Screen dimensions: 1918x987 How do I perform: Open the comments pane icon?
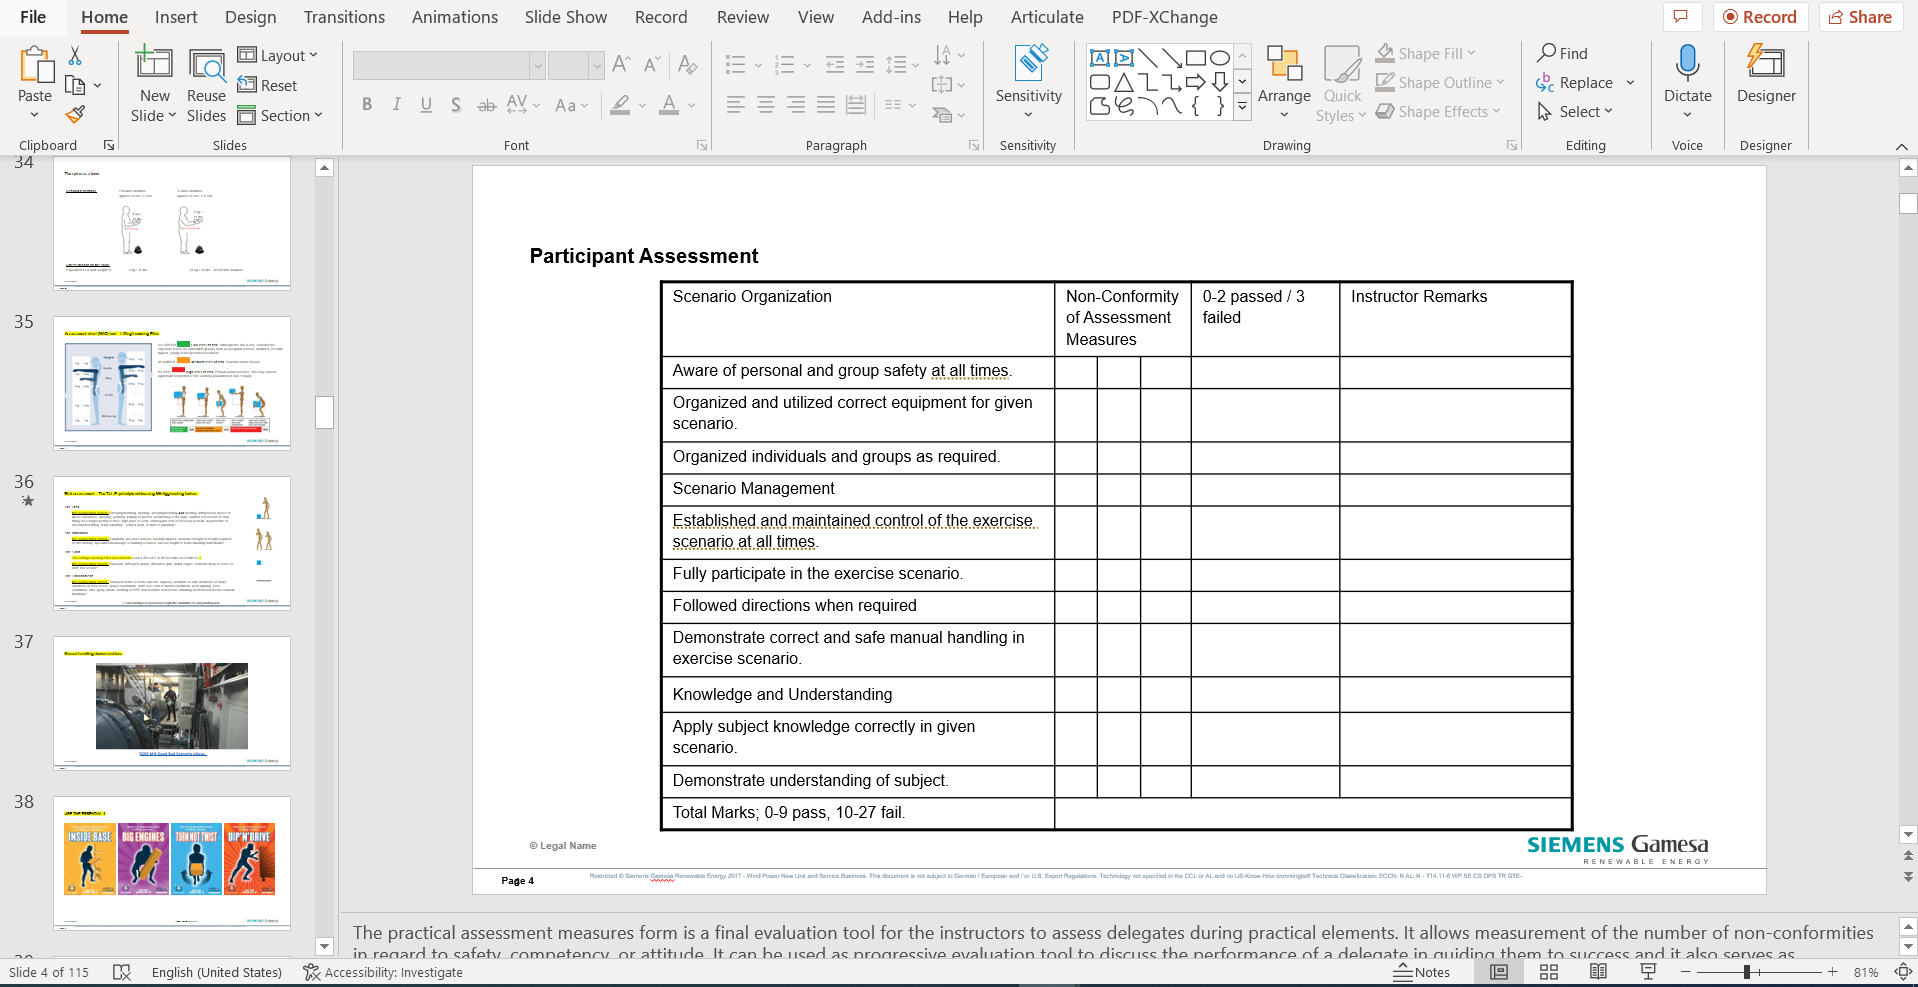[x=1681, y=17]
